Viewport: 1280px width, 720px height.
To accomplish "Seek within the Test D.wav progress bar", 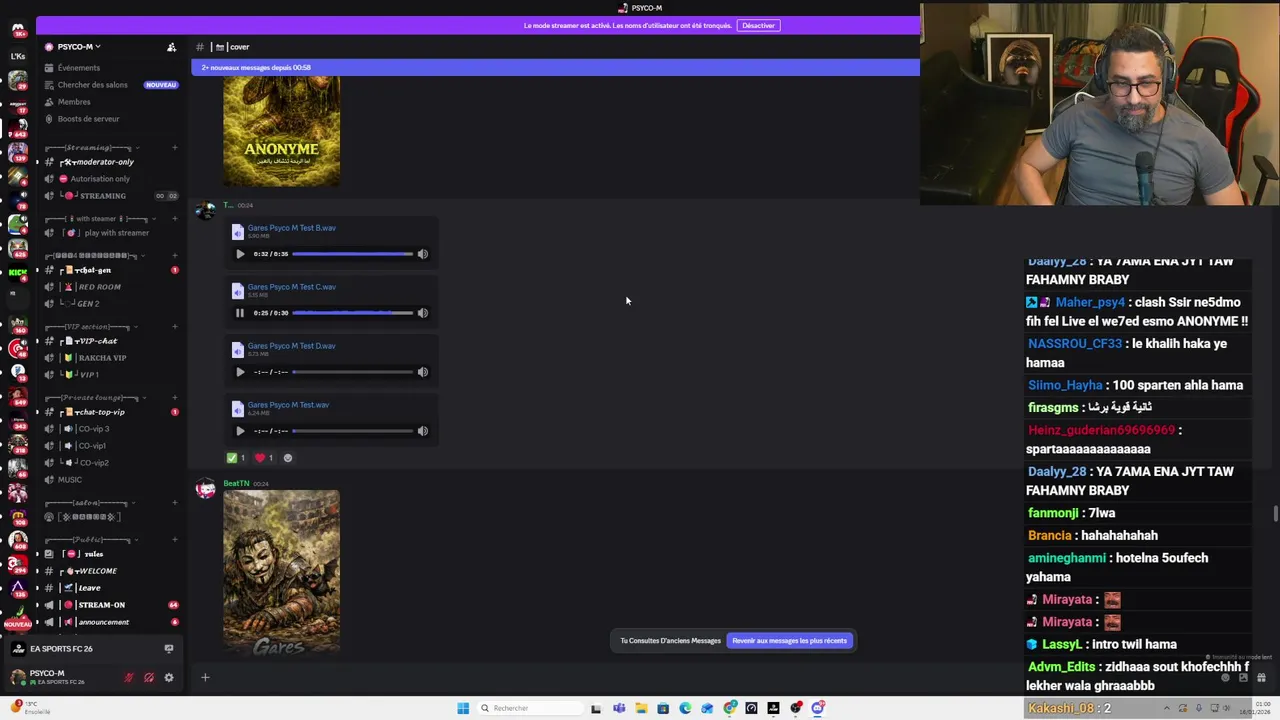I will [352, 372].
